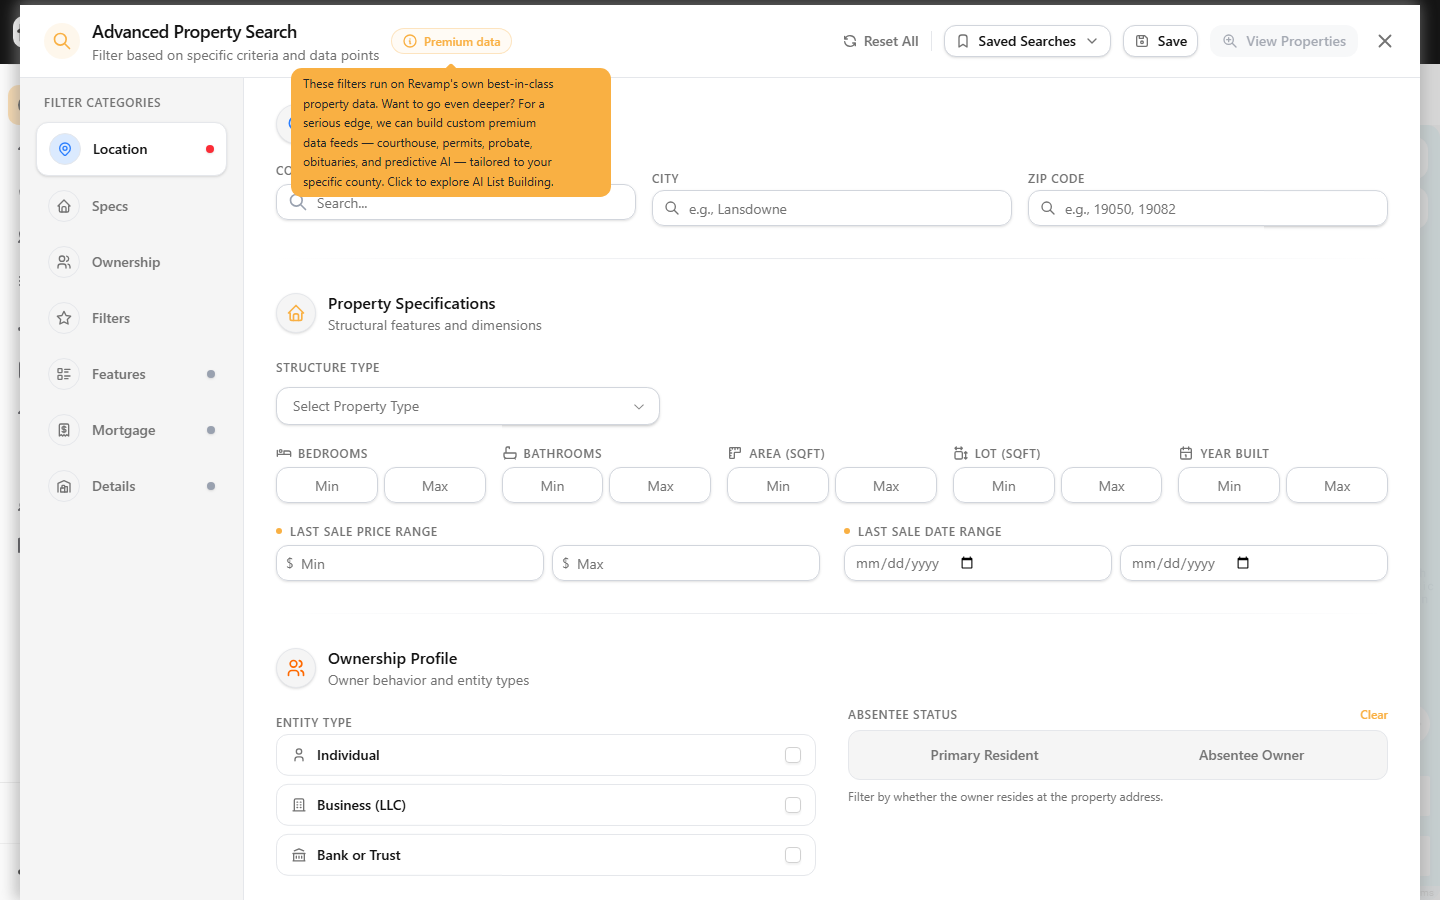Click the Bedrooms Max field
The height and width of the screenshot is (900, 1440).
pyautogui.click(x=435, y=486)
